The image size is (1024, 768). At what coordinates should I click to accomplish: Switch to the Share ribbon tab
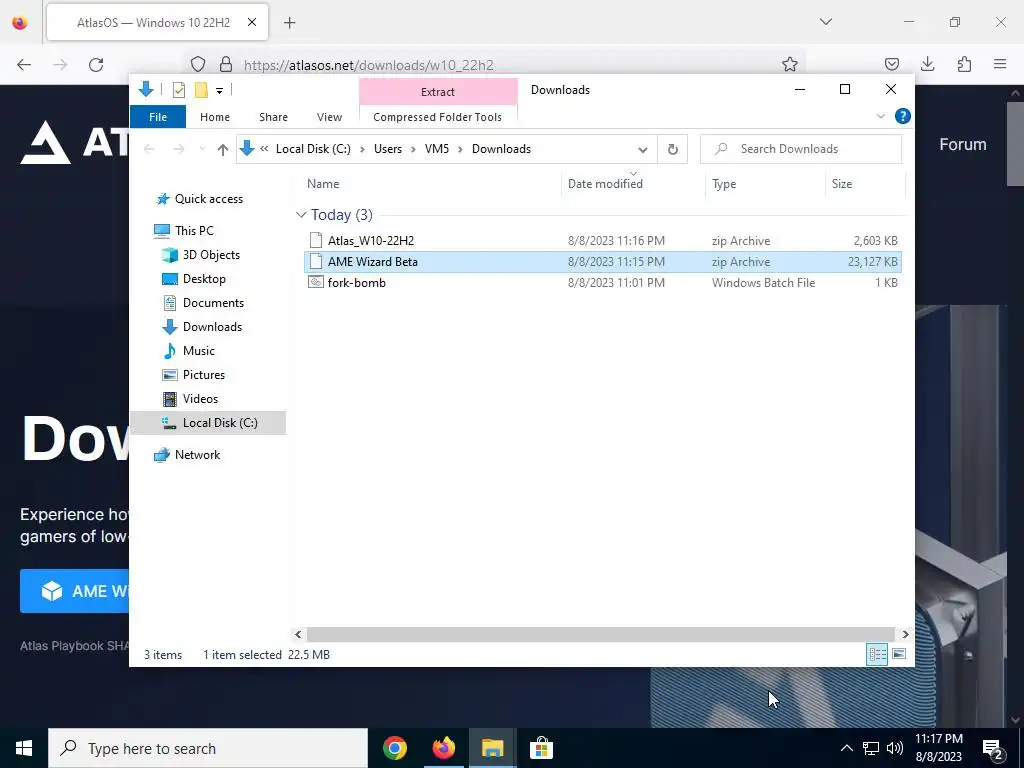[273, 117]
